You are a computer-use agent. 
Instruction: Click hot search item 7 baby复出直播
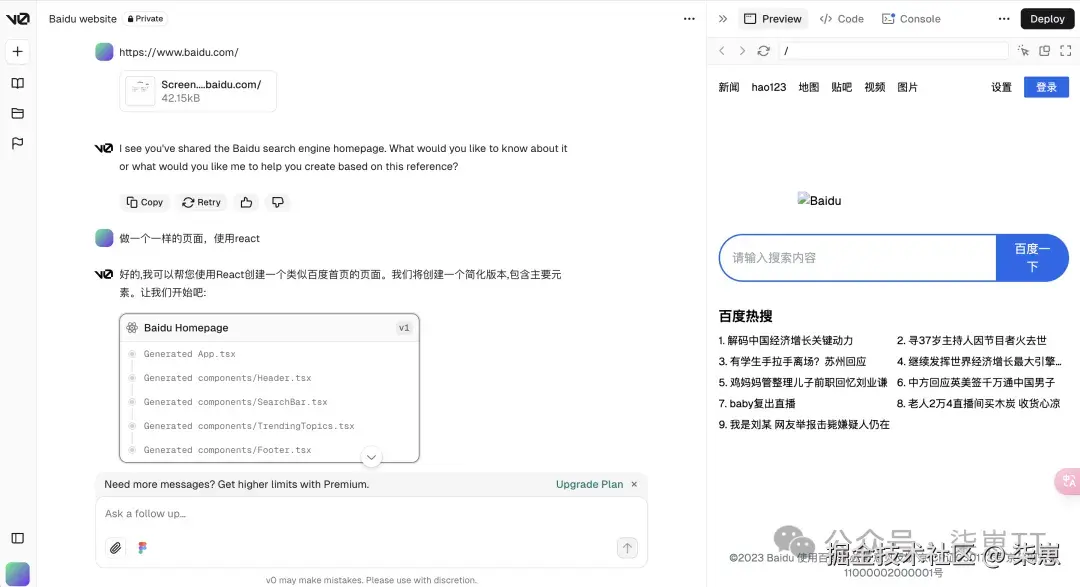(757, 404)
